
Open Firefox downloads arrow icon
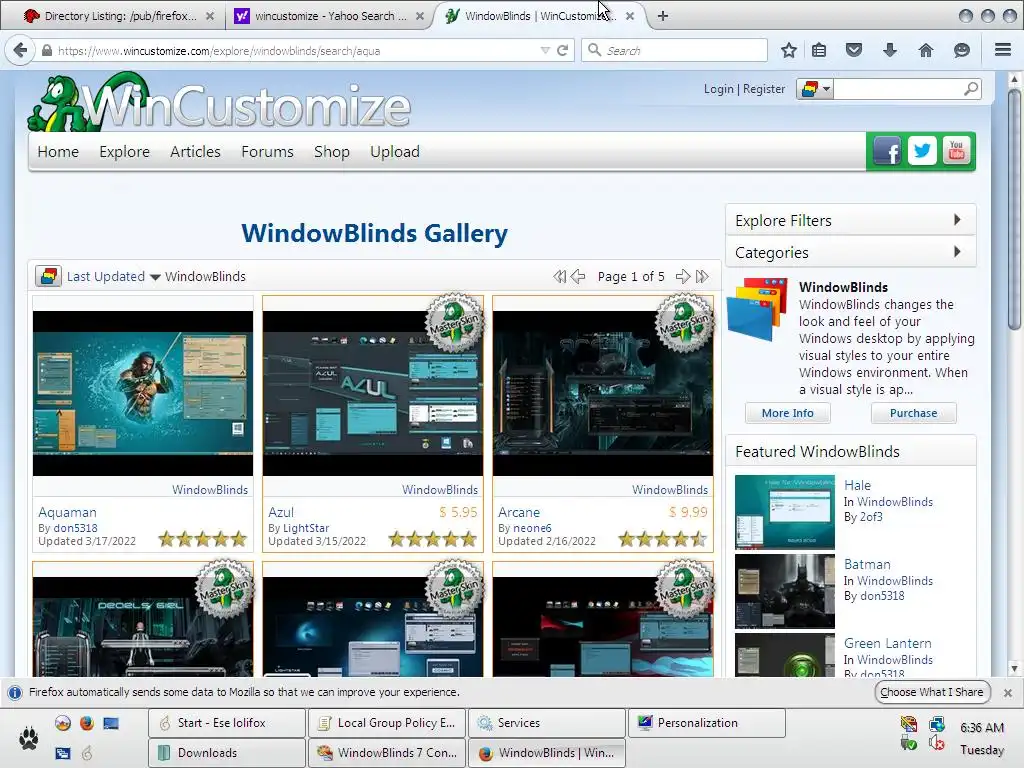(889, 50)
